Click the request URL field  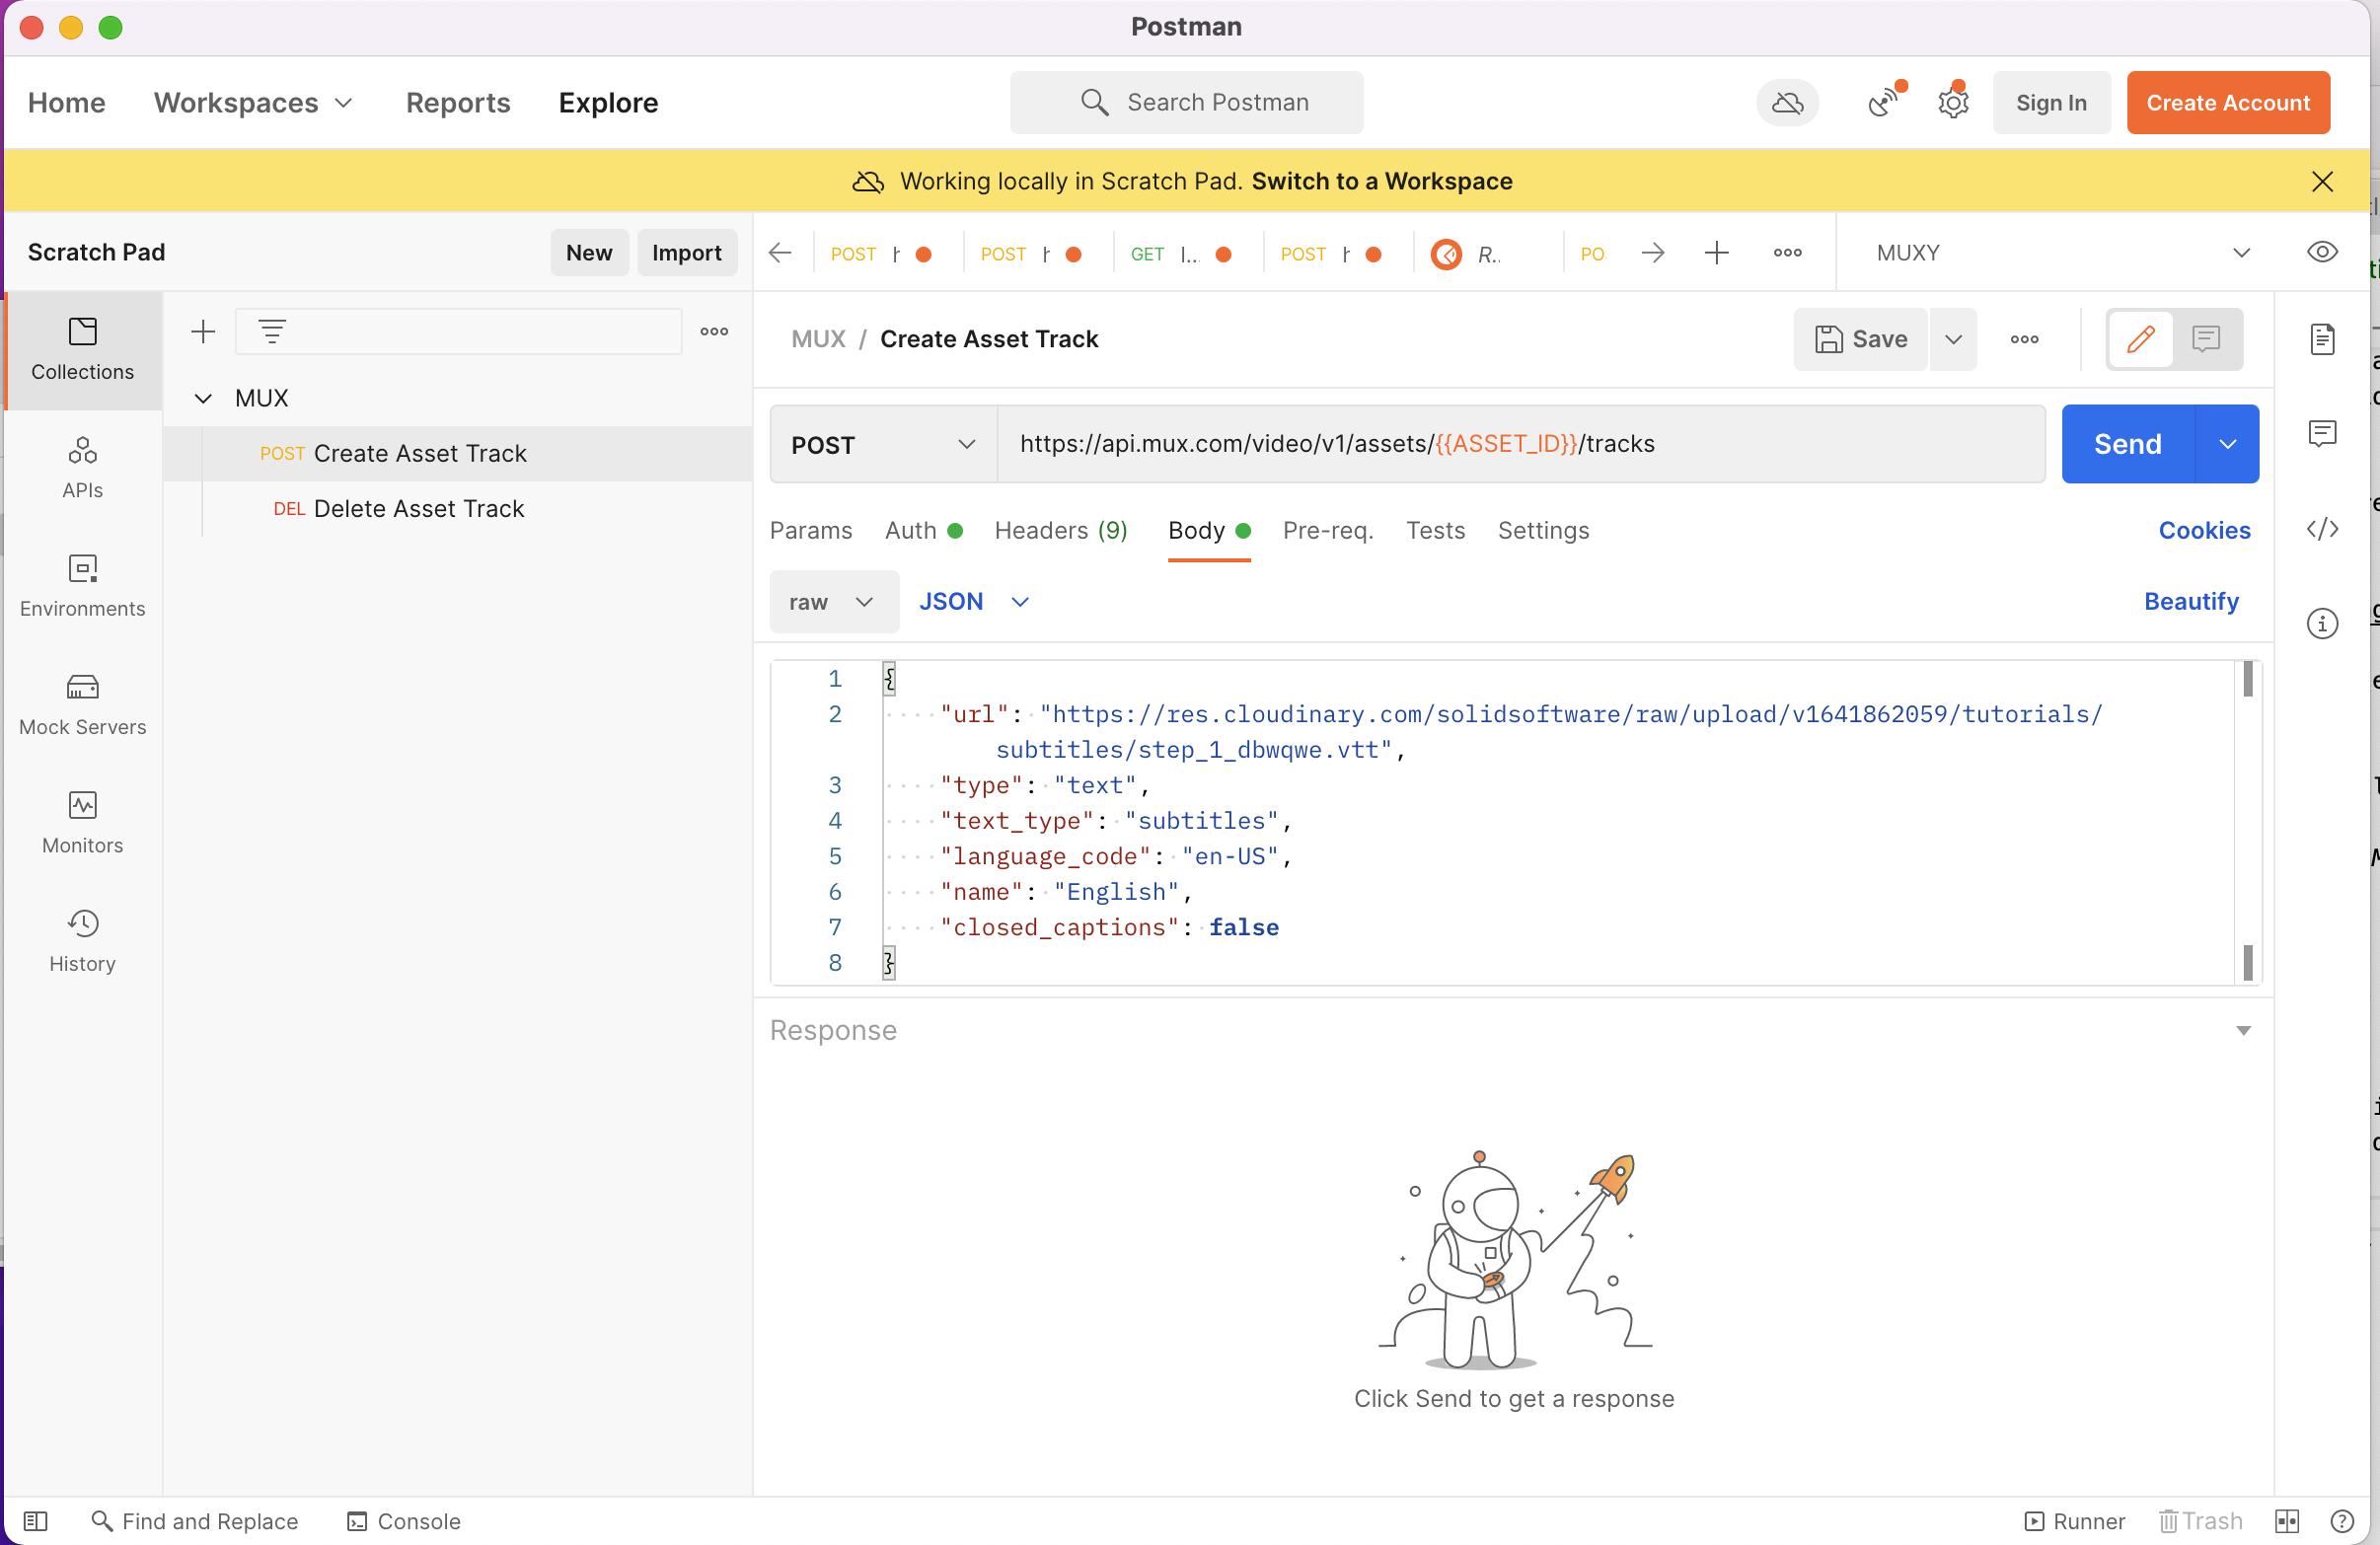click(1521, 444)
